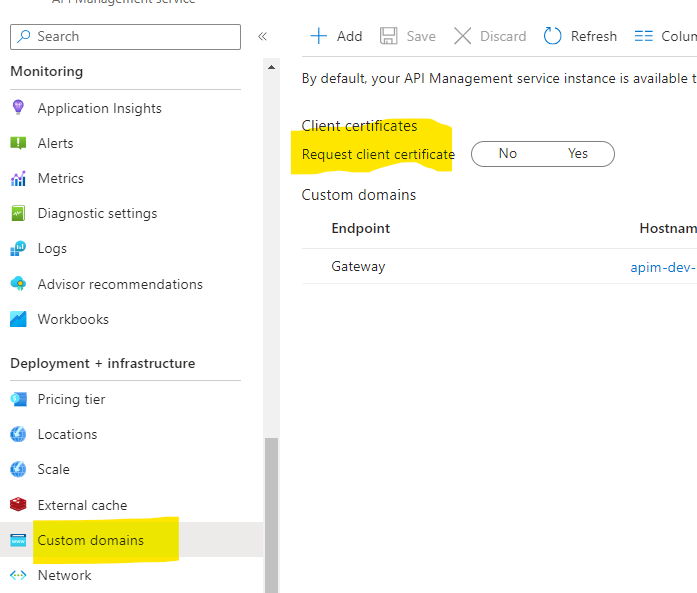Viewport: 697px width, 593px height.
Task: Click inside the Search input field
Action: pyautogui.click(x=125, y=37)
